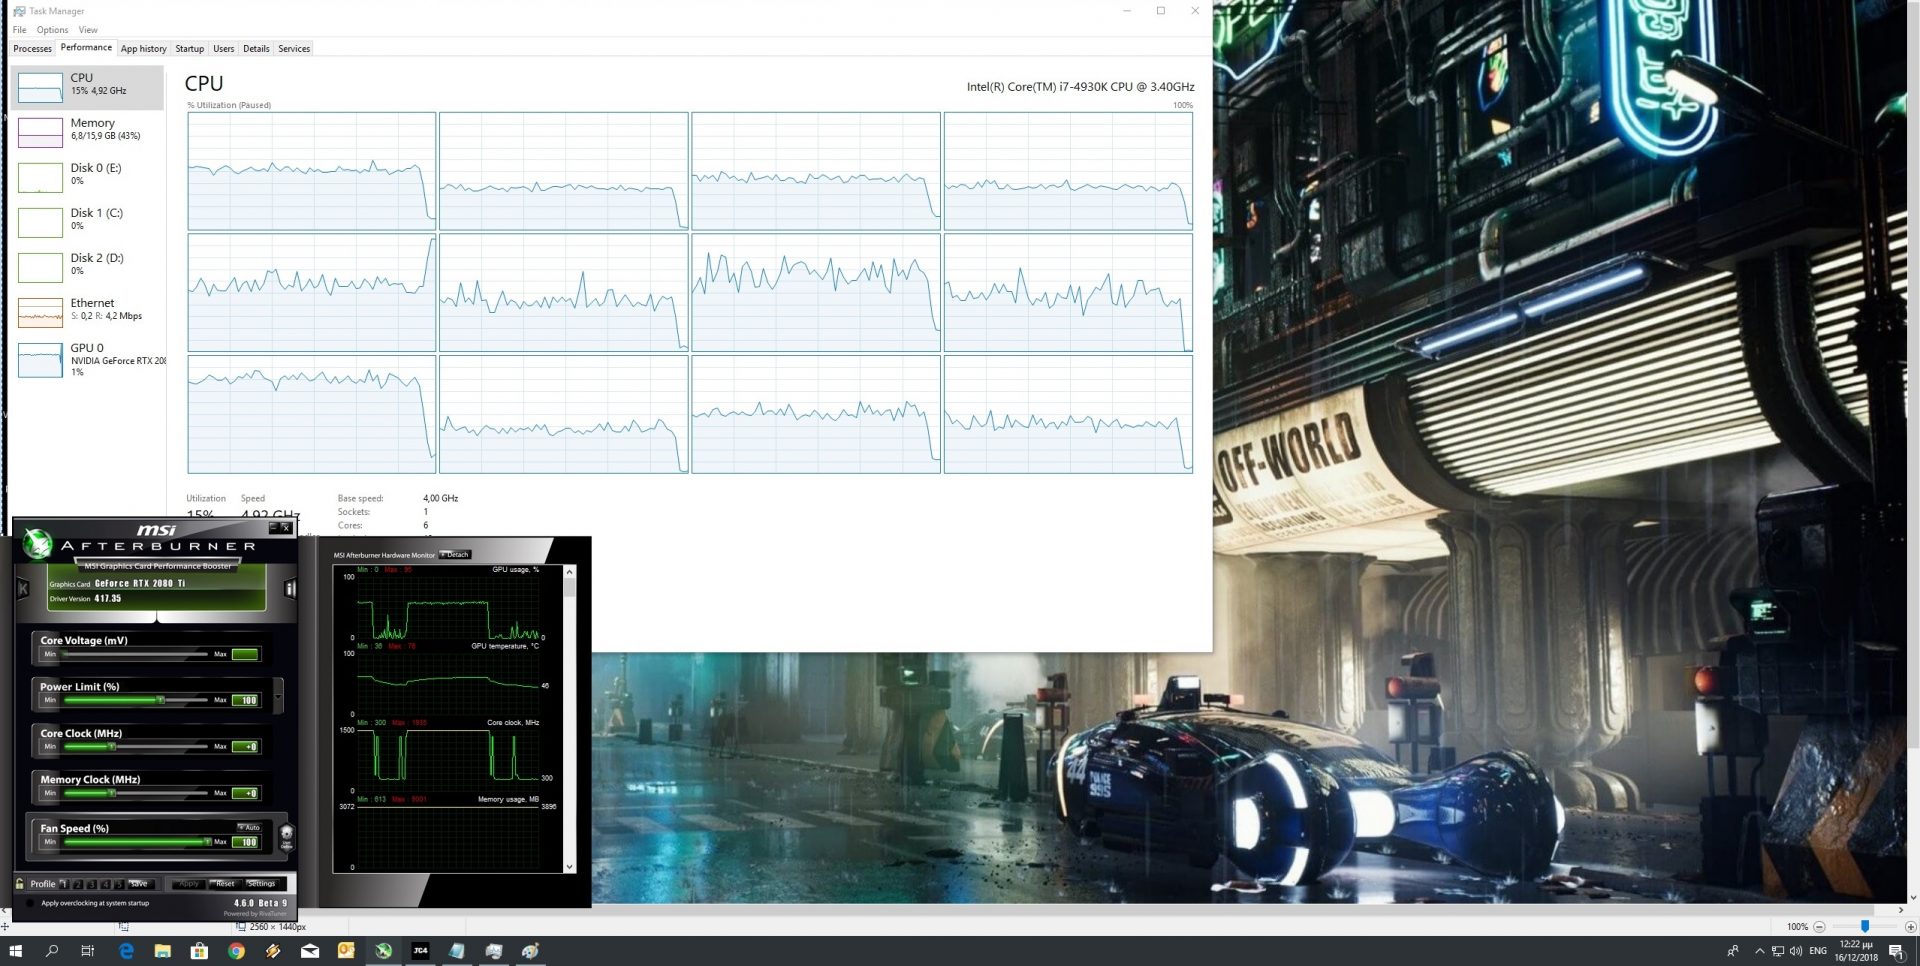Image resolution: width=1920 pixels, height=966 pixels.
Task: Click the Kombustor K icon in Afterburner
Action: pos(22,589)
